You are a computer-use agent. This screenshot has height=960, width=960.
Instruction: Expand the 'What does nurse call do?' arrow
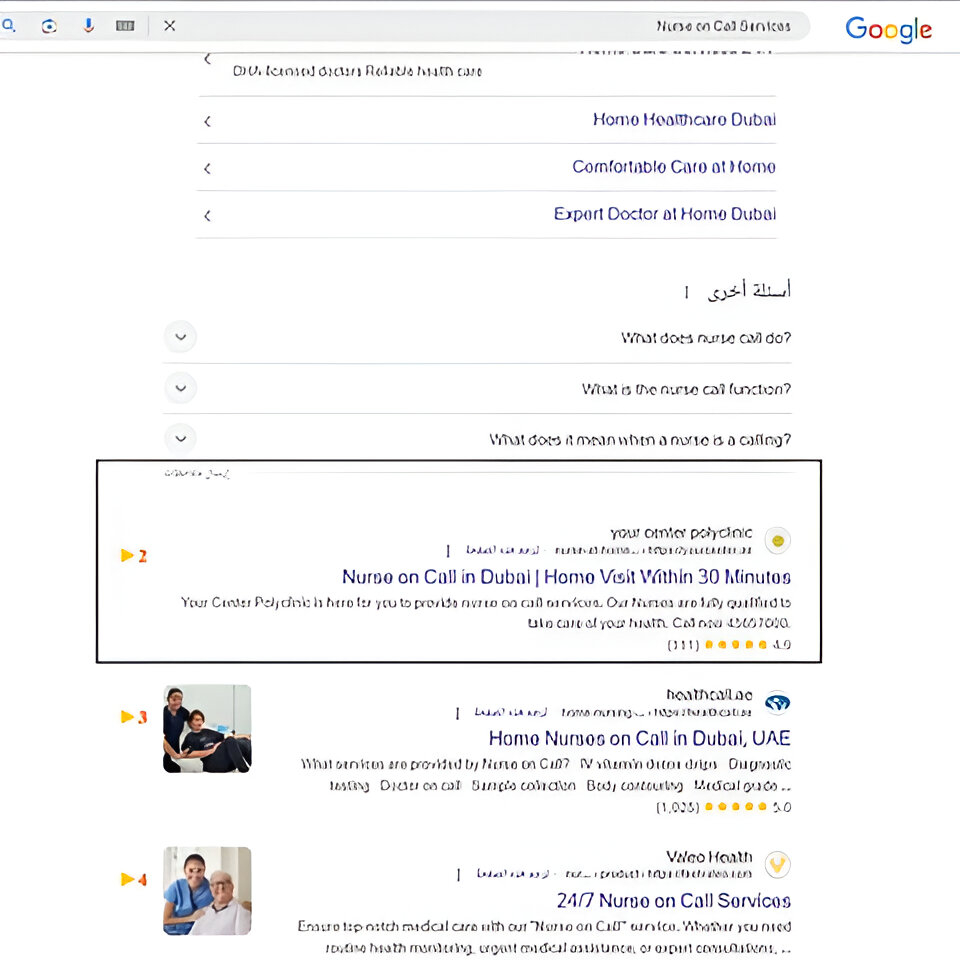(x=181, y=337)
